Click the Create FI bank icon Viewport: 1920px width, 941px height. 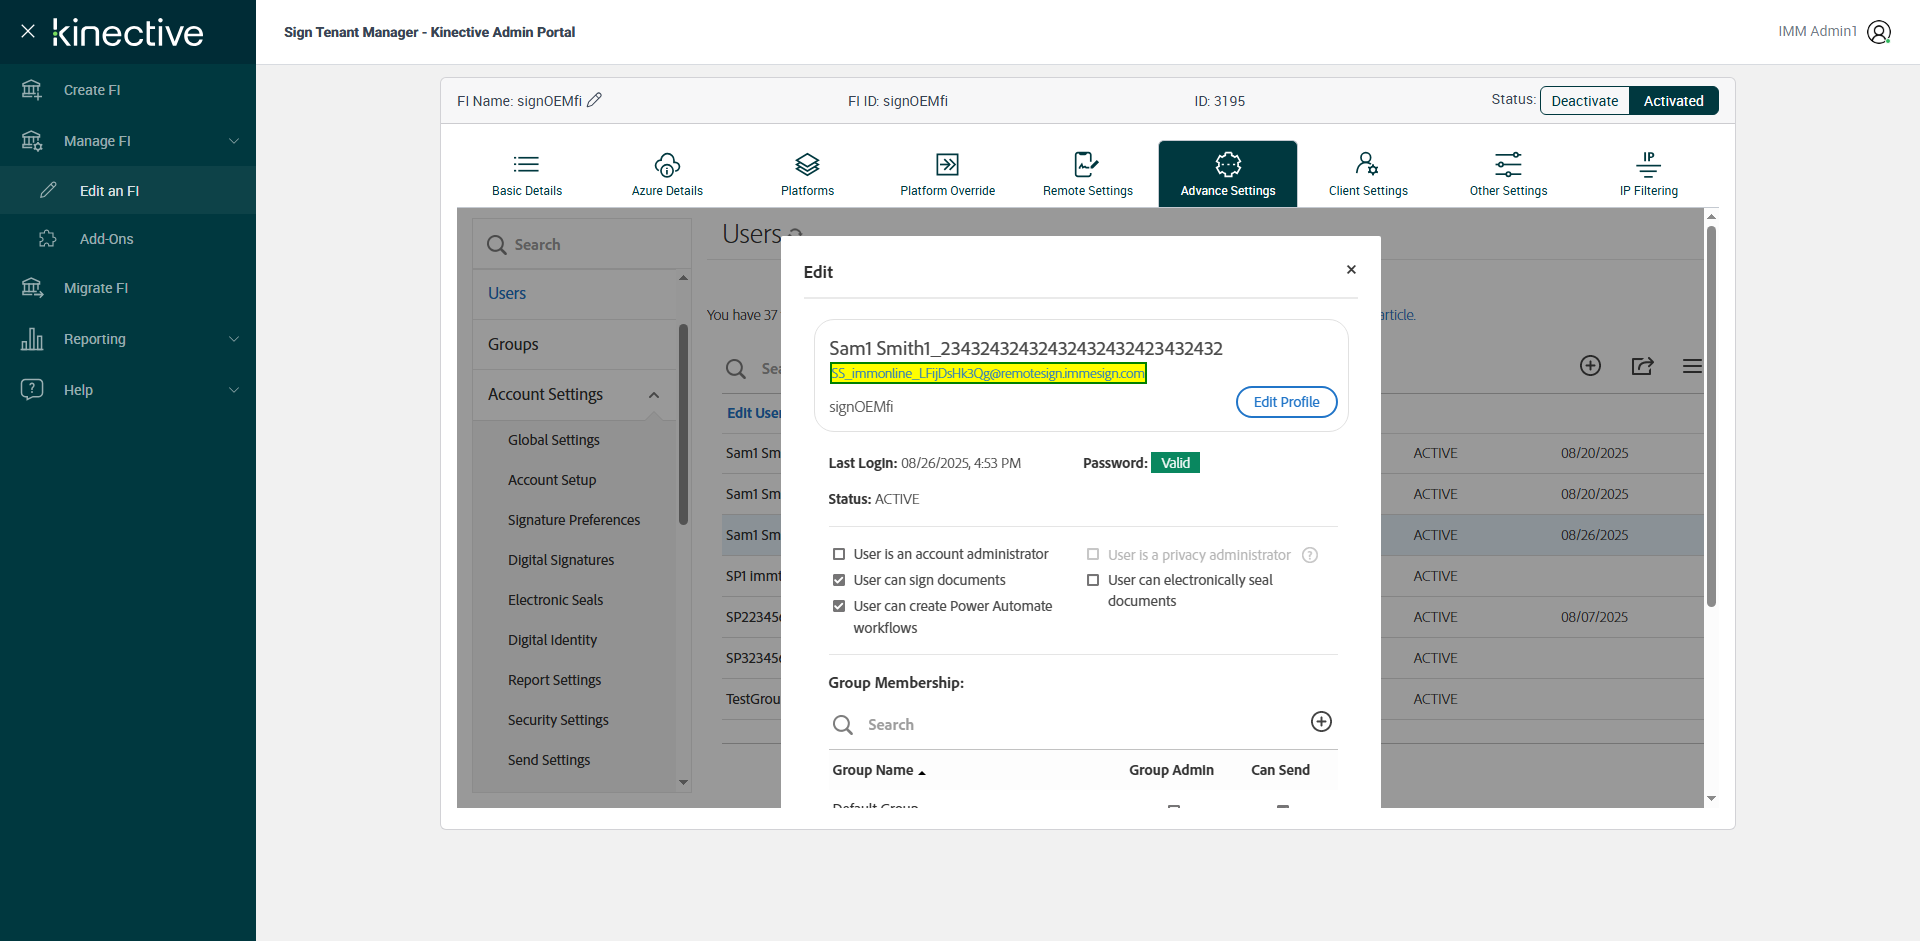(32, 90)
